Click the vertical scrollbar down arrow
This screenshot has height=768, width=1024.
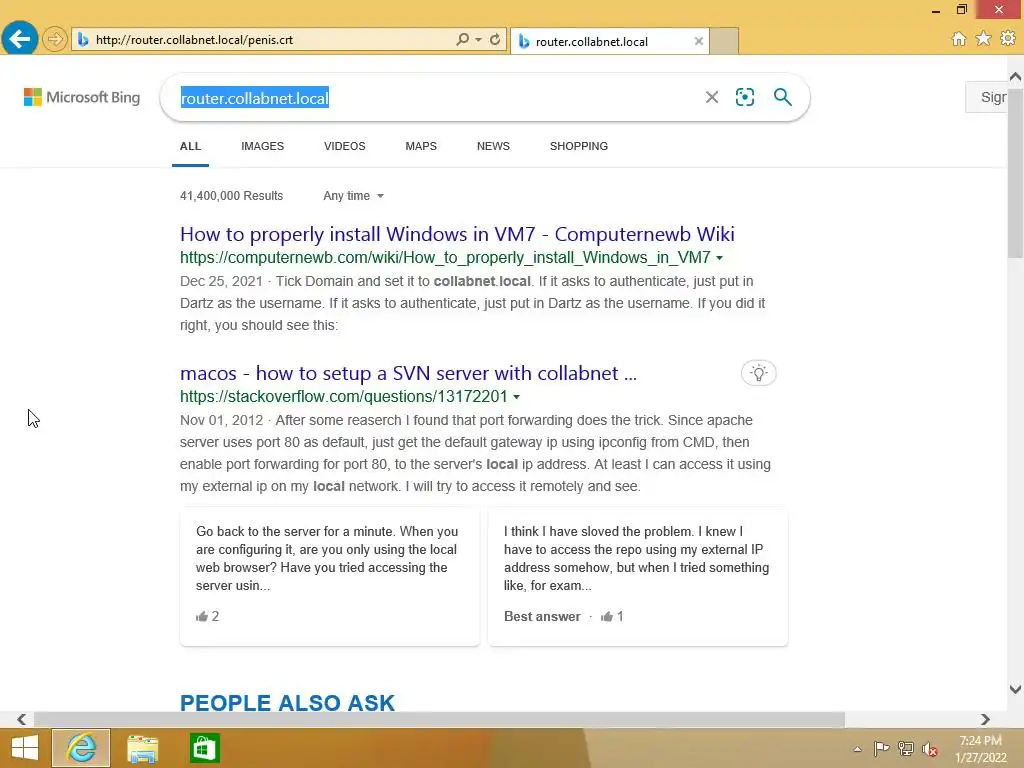pos(1015,689)
